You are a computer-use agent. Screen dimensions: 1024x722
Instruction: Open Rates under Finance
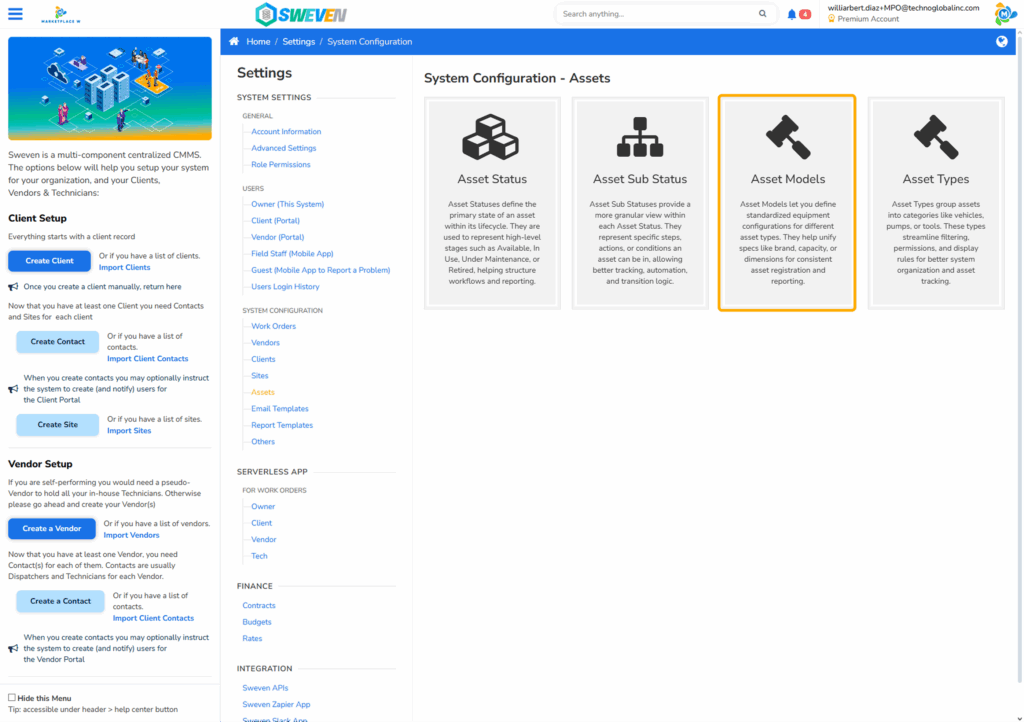point(252,638)
